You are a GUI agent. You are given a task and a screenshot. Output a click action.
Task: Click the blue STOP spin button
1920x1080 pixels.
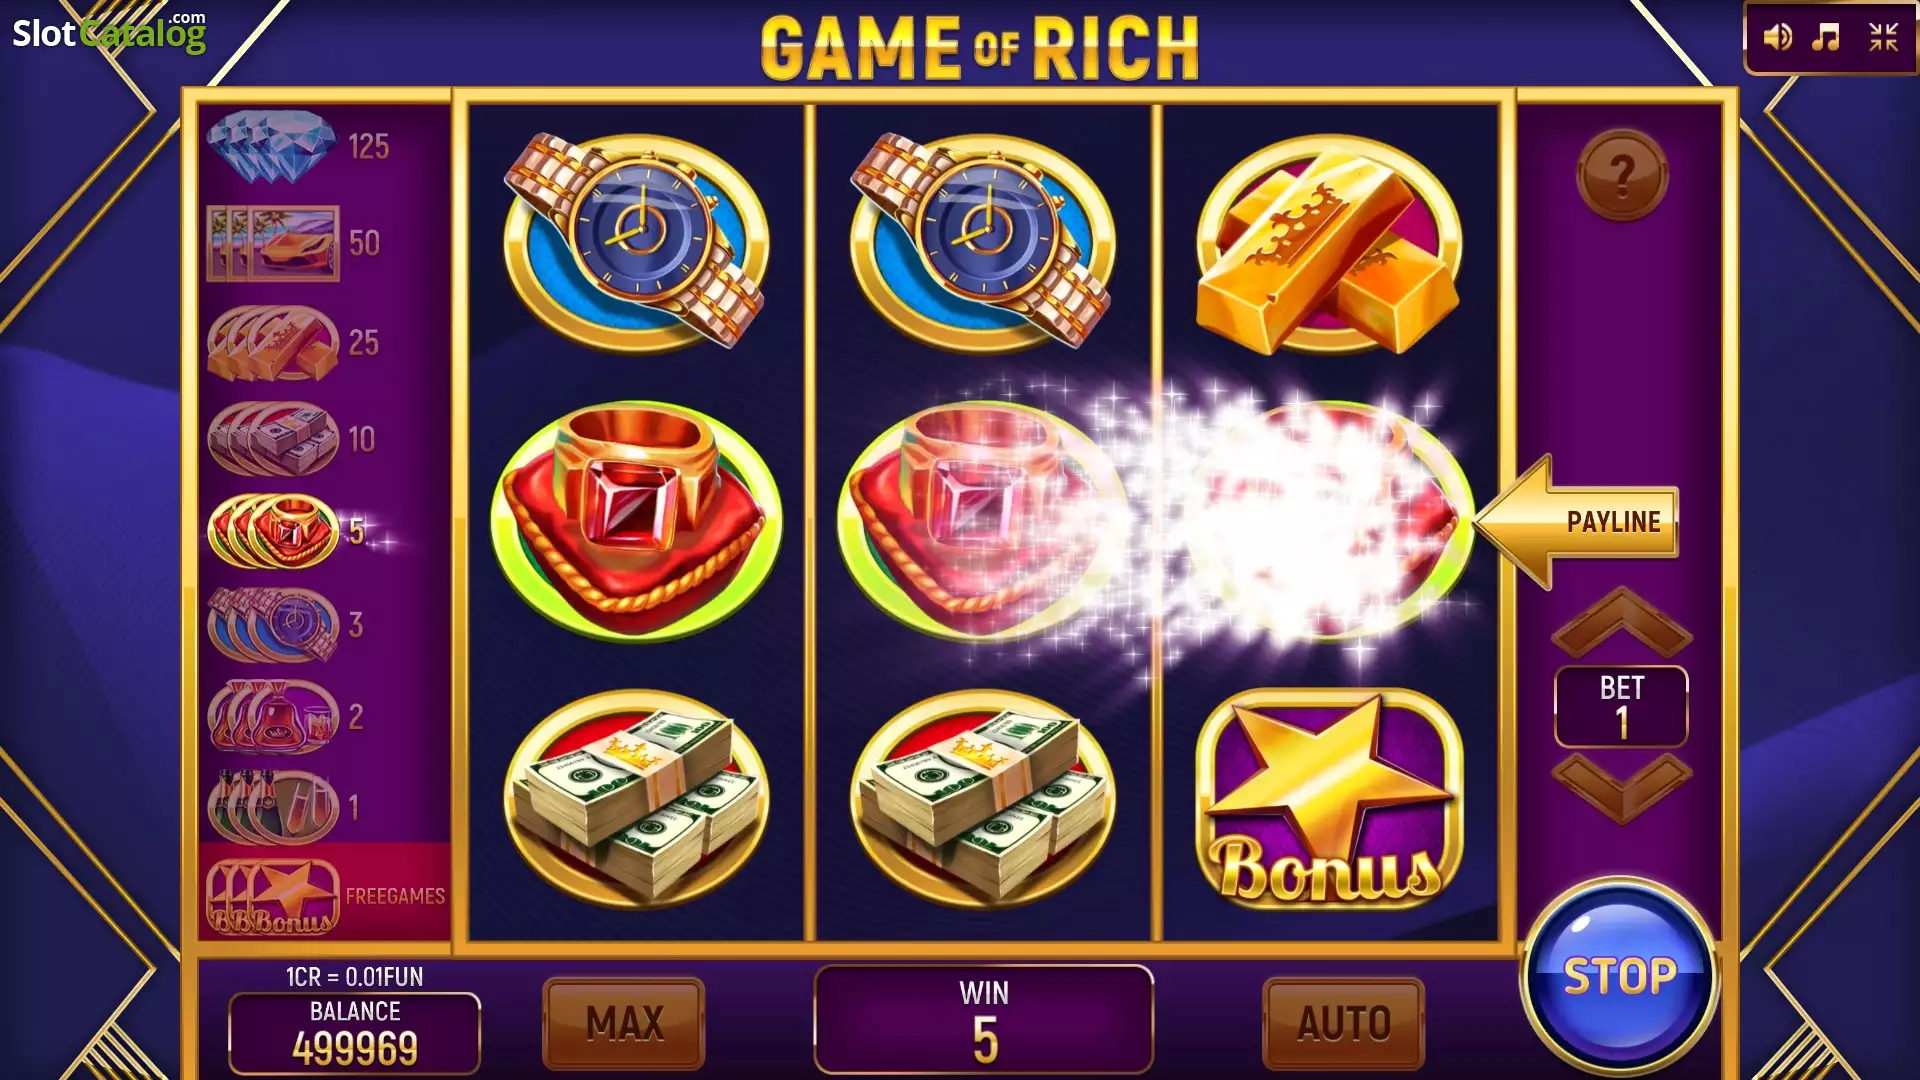[x=1619, y=975]
